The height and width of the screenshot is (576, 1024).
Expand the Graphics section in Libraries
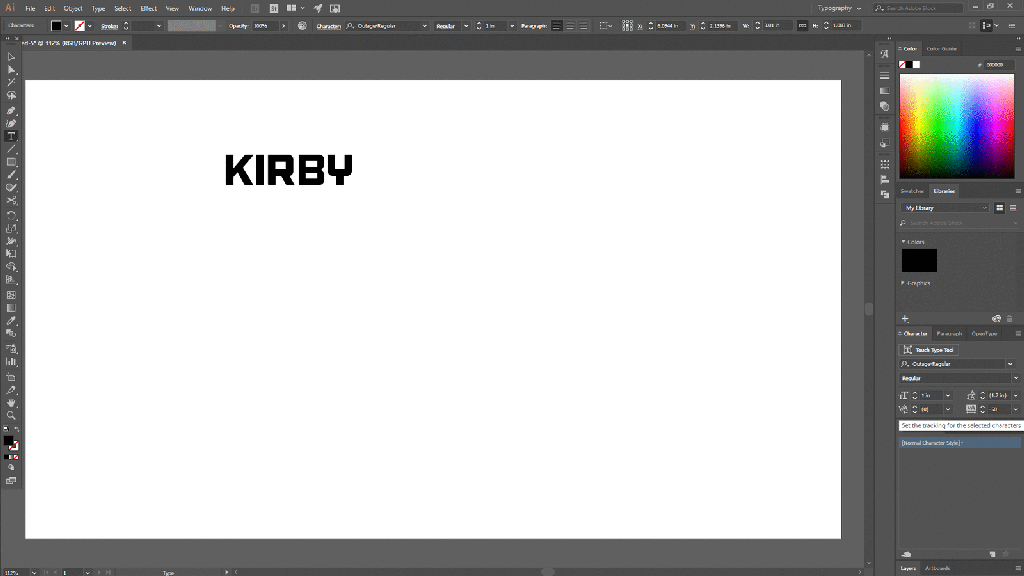coord(904,283)
